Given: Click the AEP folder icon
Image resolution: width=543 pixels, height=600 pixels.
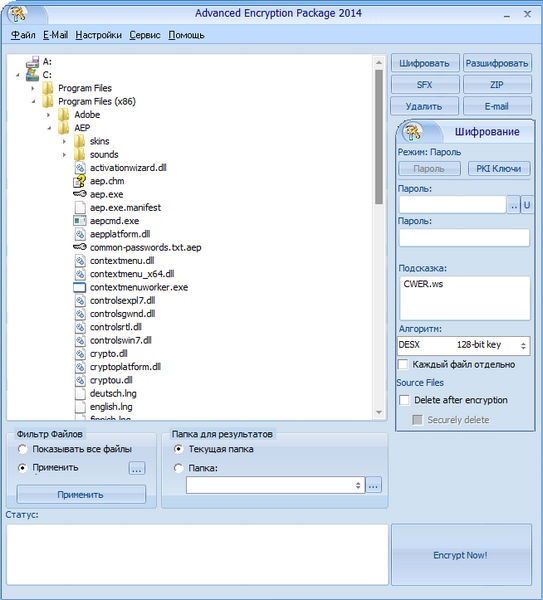Looking at the screenshot, I should pos(64,128).
